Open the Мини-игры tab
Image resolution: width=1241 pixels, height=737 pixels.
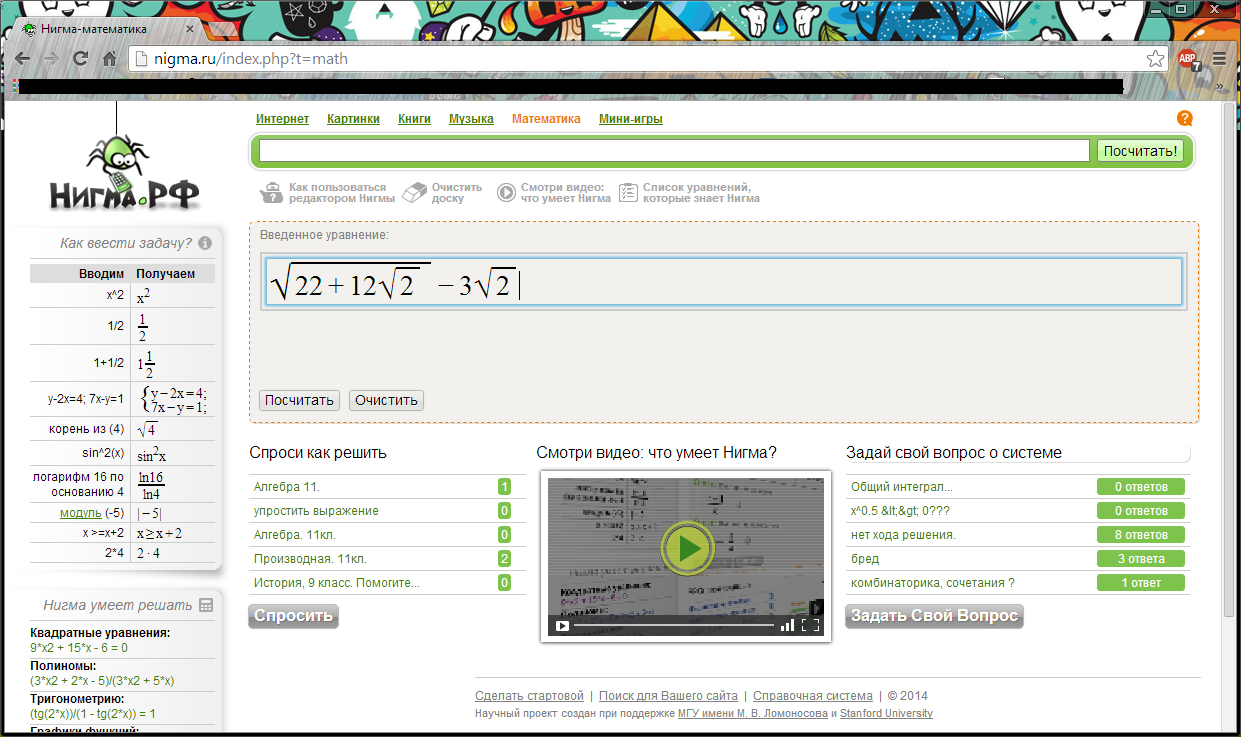coord(630,119)
